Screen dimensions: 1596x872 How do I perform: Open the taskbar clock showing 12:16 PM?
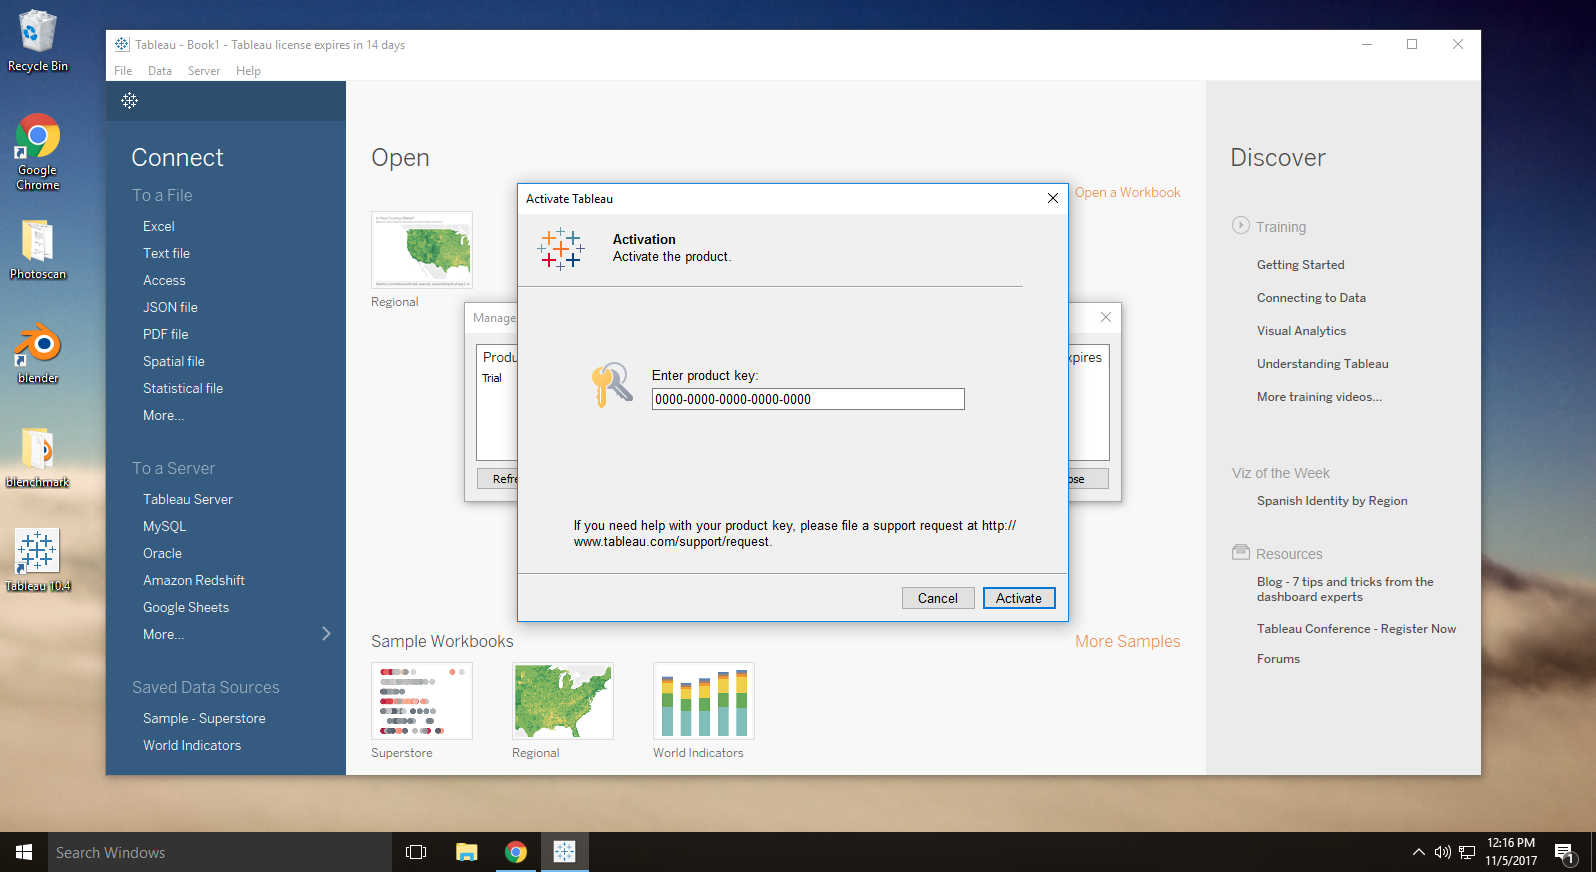pos(1511,852)
